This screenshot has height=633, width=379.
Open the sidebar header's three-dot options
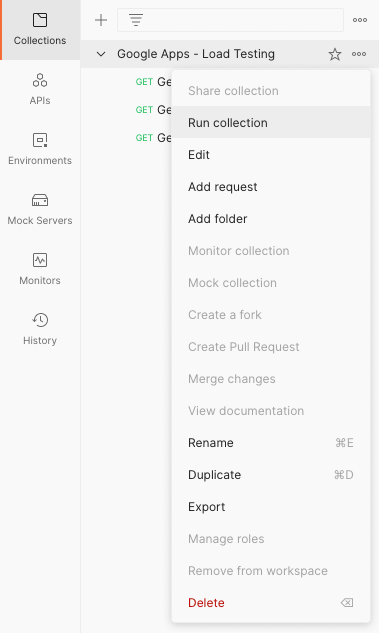click(360, 20)
